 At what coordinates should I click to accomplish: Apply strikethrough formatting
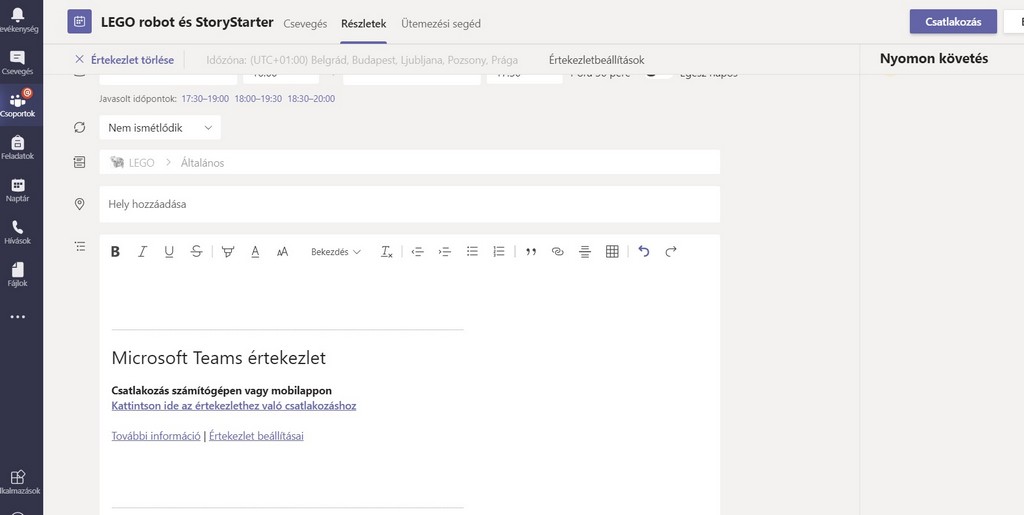point(196,251)
